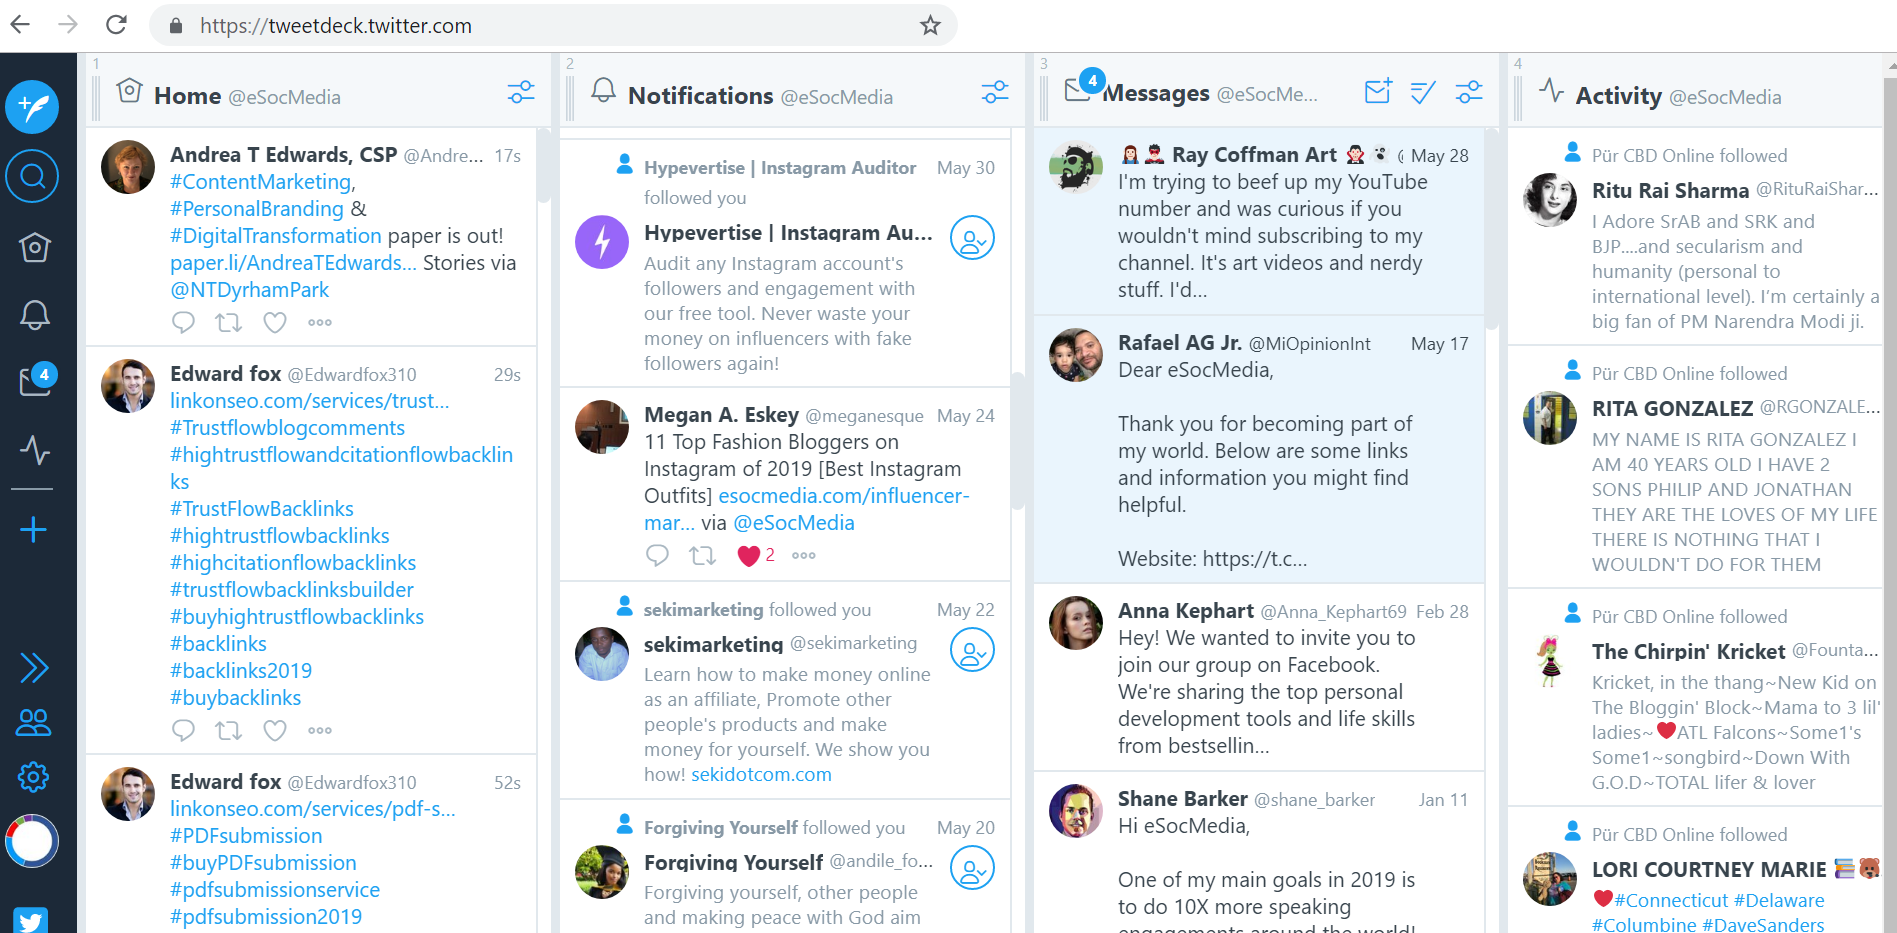Open Messages via the sidebar envelope badge
This screenshot has width=1897, height=933.
pyautogui.click(x=33, y=380)
